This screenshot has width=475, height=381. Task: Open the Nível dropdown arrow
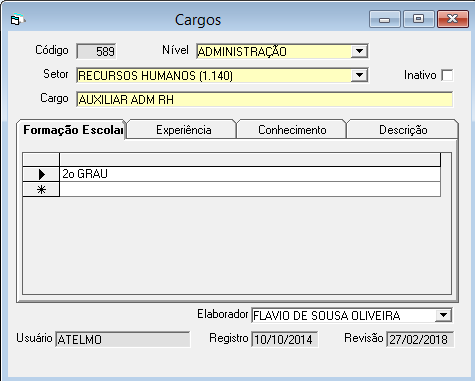(359, 51)
